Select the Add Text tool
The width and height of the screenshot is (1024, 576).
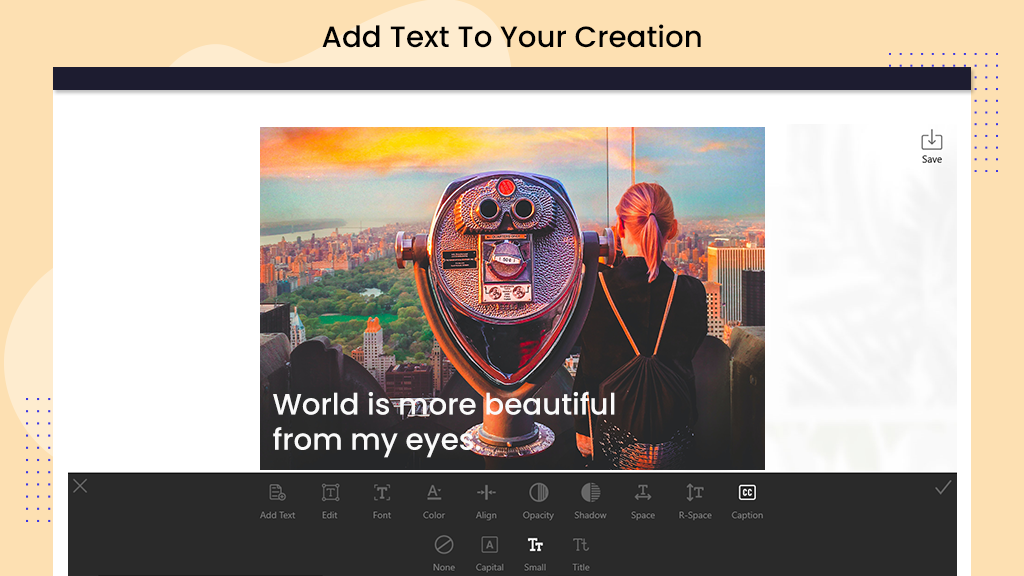point(278,502)
